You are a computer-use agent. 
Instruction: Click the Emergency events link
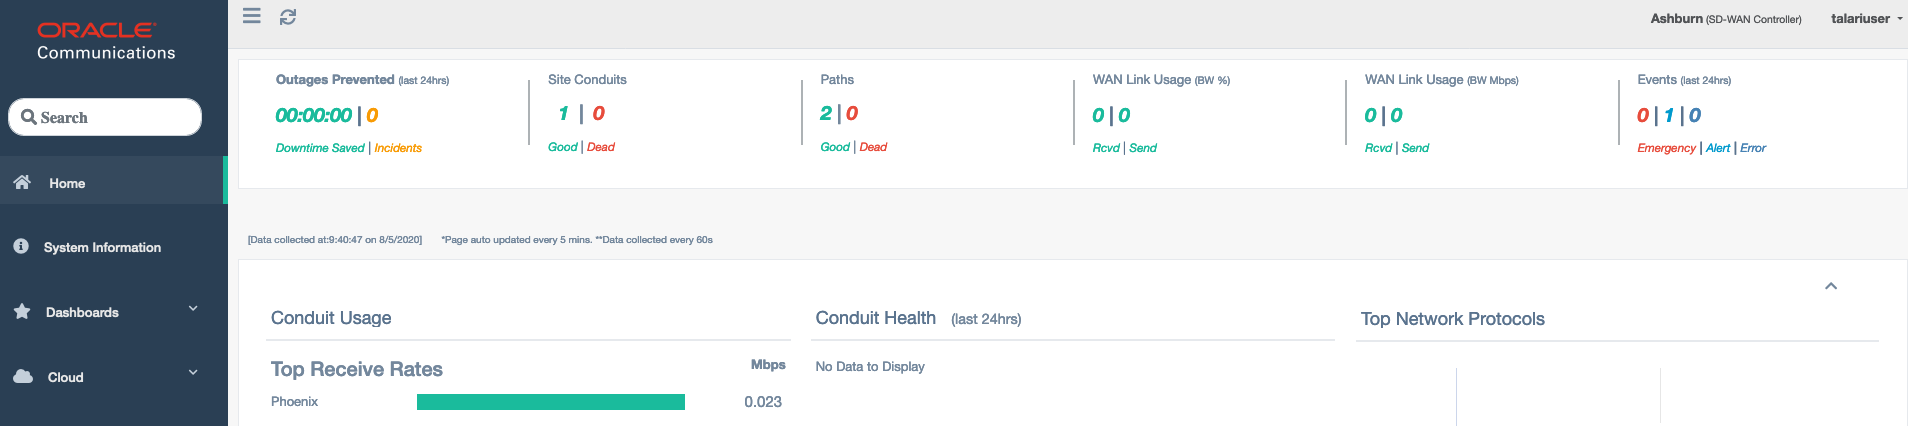1666,148
